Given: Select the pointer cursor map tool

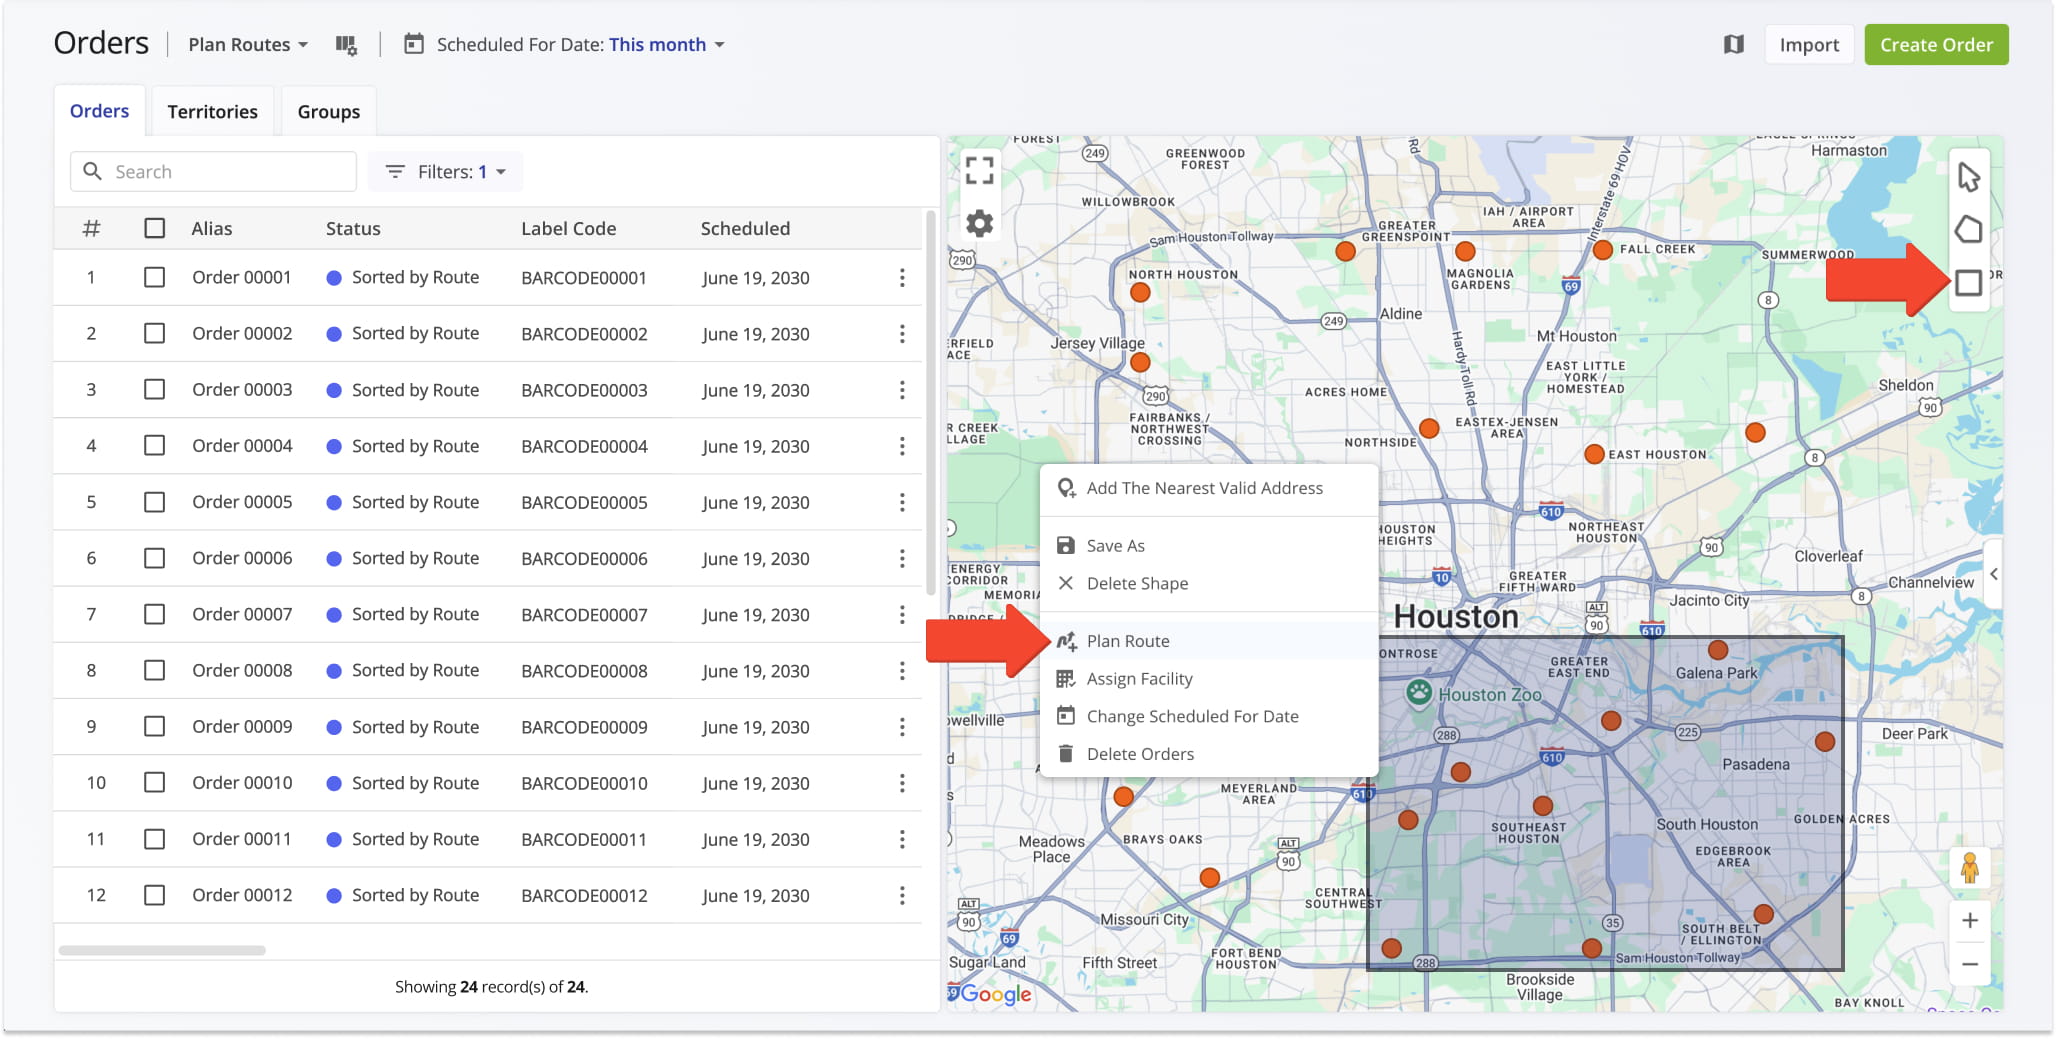Looking at the screenshot, I should [1968, 177].
